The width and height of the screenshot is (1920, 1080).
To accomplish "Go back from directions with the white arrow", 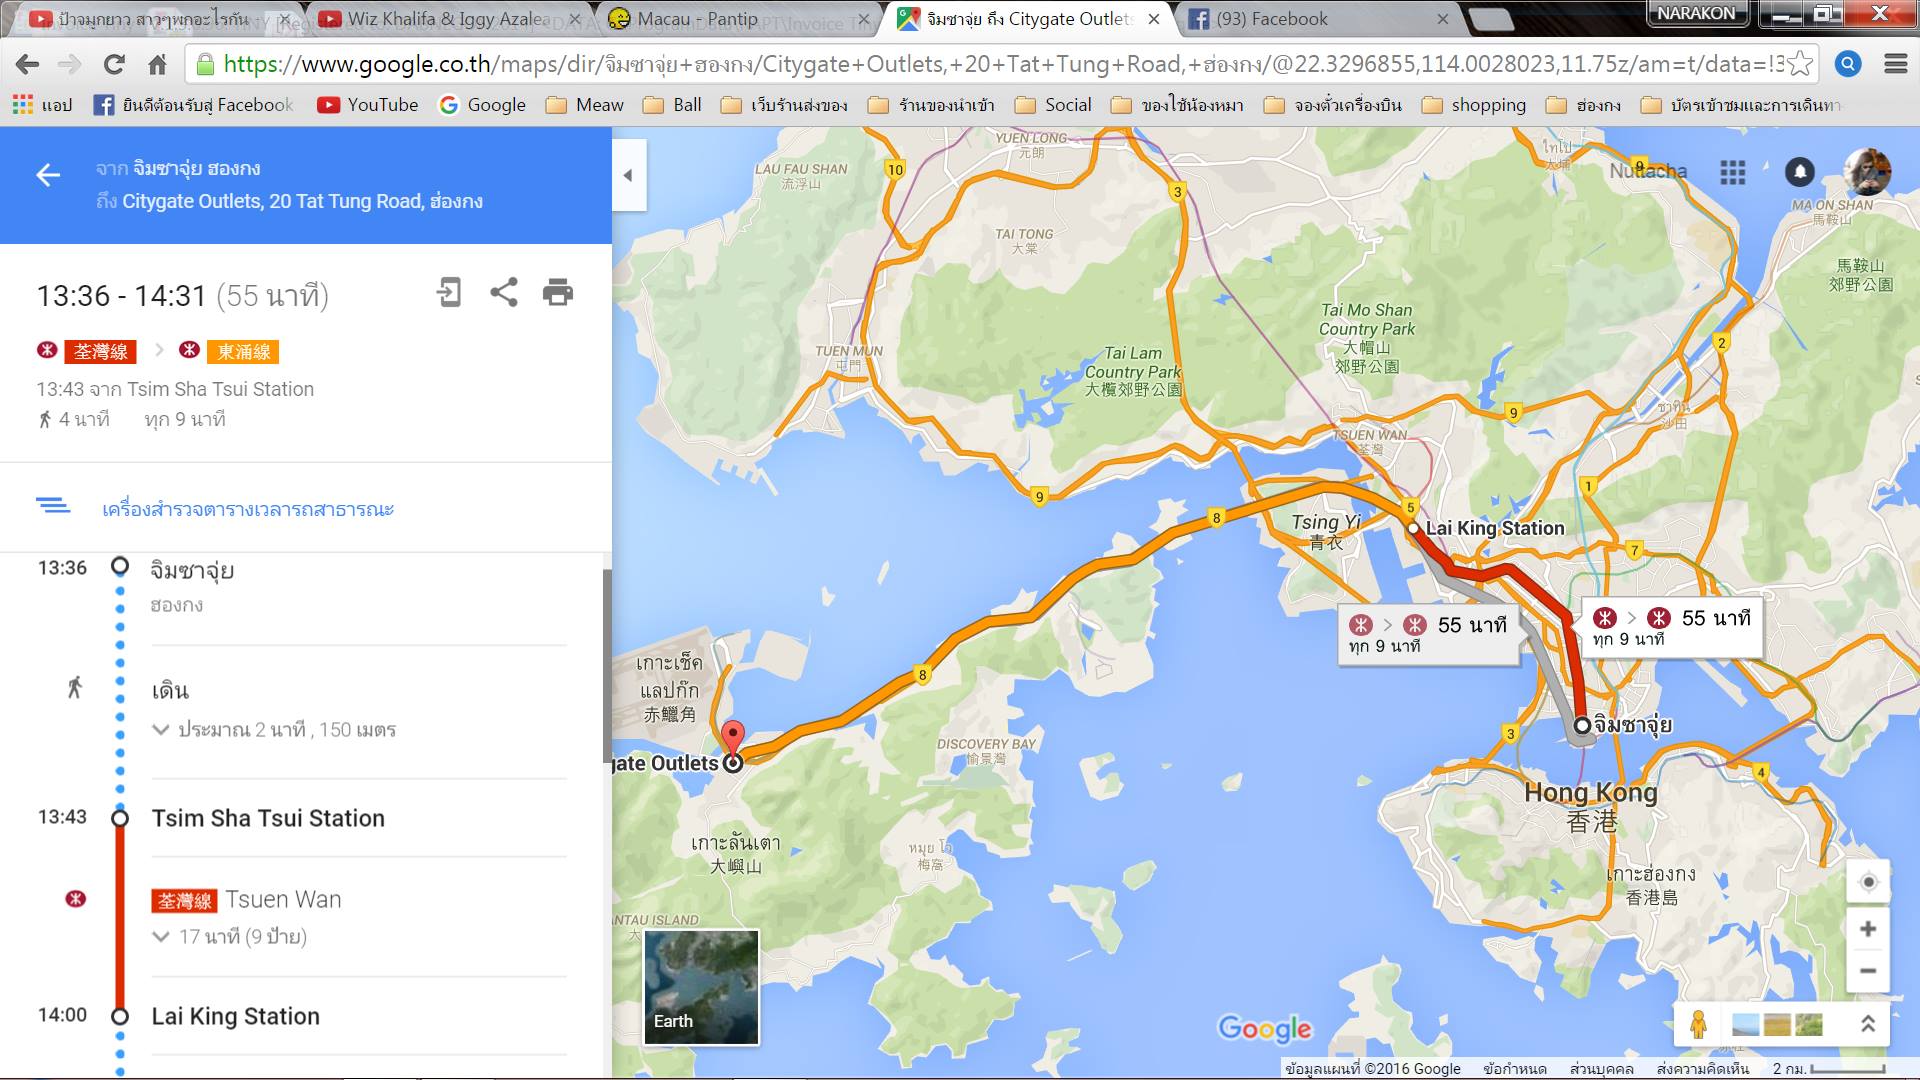I will tap(48, 176).
